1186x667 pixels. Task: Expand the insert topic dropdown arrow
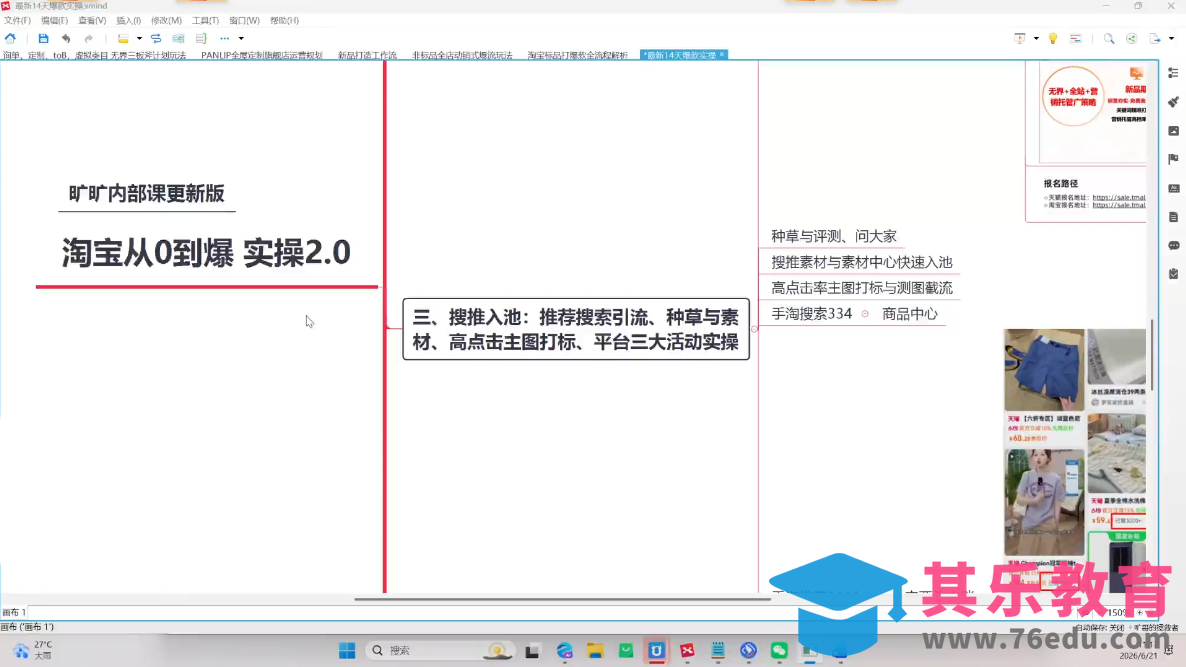[x=139, y=38]
